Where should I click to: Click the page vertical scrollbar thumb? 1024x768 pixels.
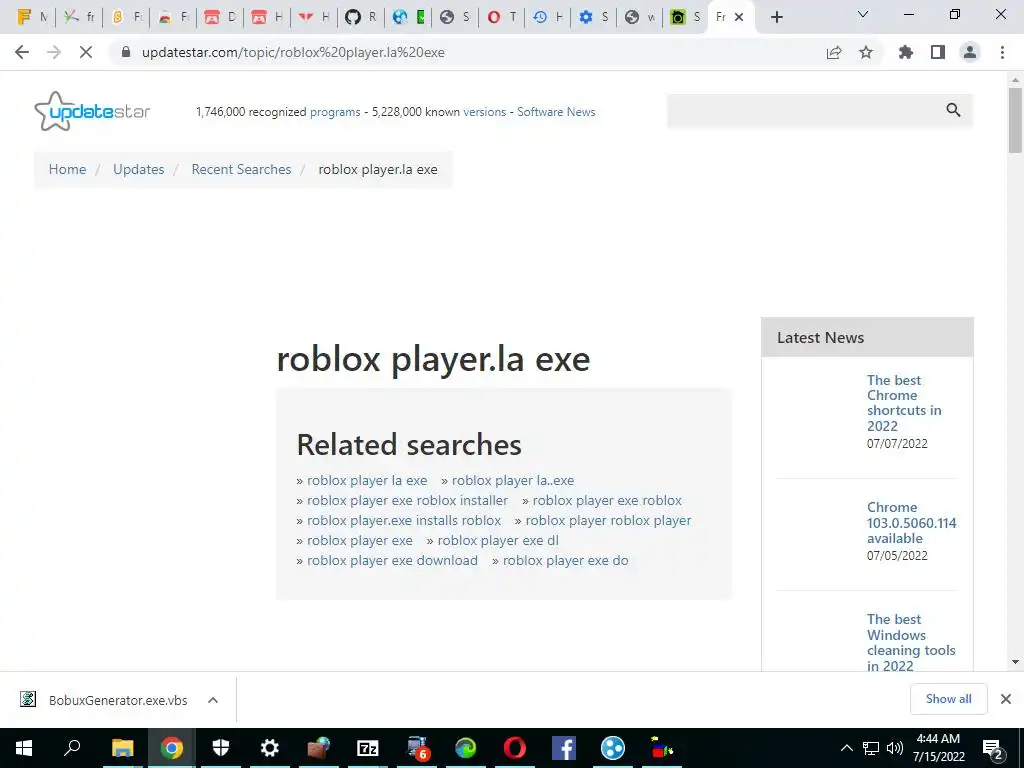(1015, 121)
